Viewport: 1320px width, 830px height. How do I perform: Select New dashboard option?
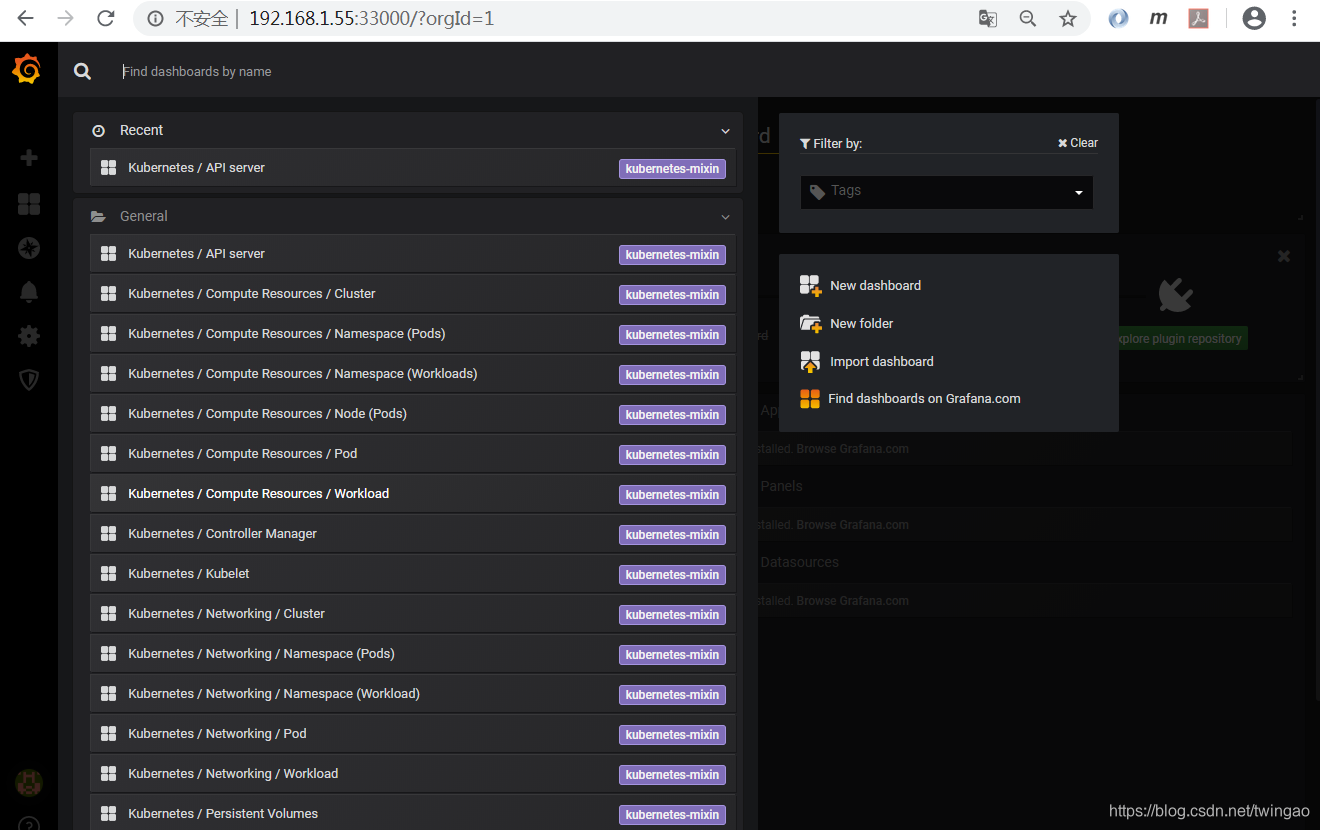(875, 285)
